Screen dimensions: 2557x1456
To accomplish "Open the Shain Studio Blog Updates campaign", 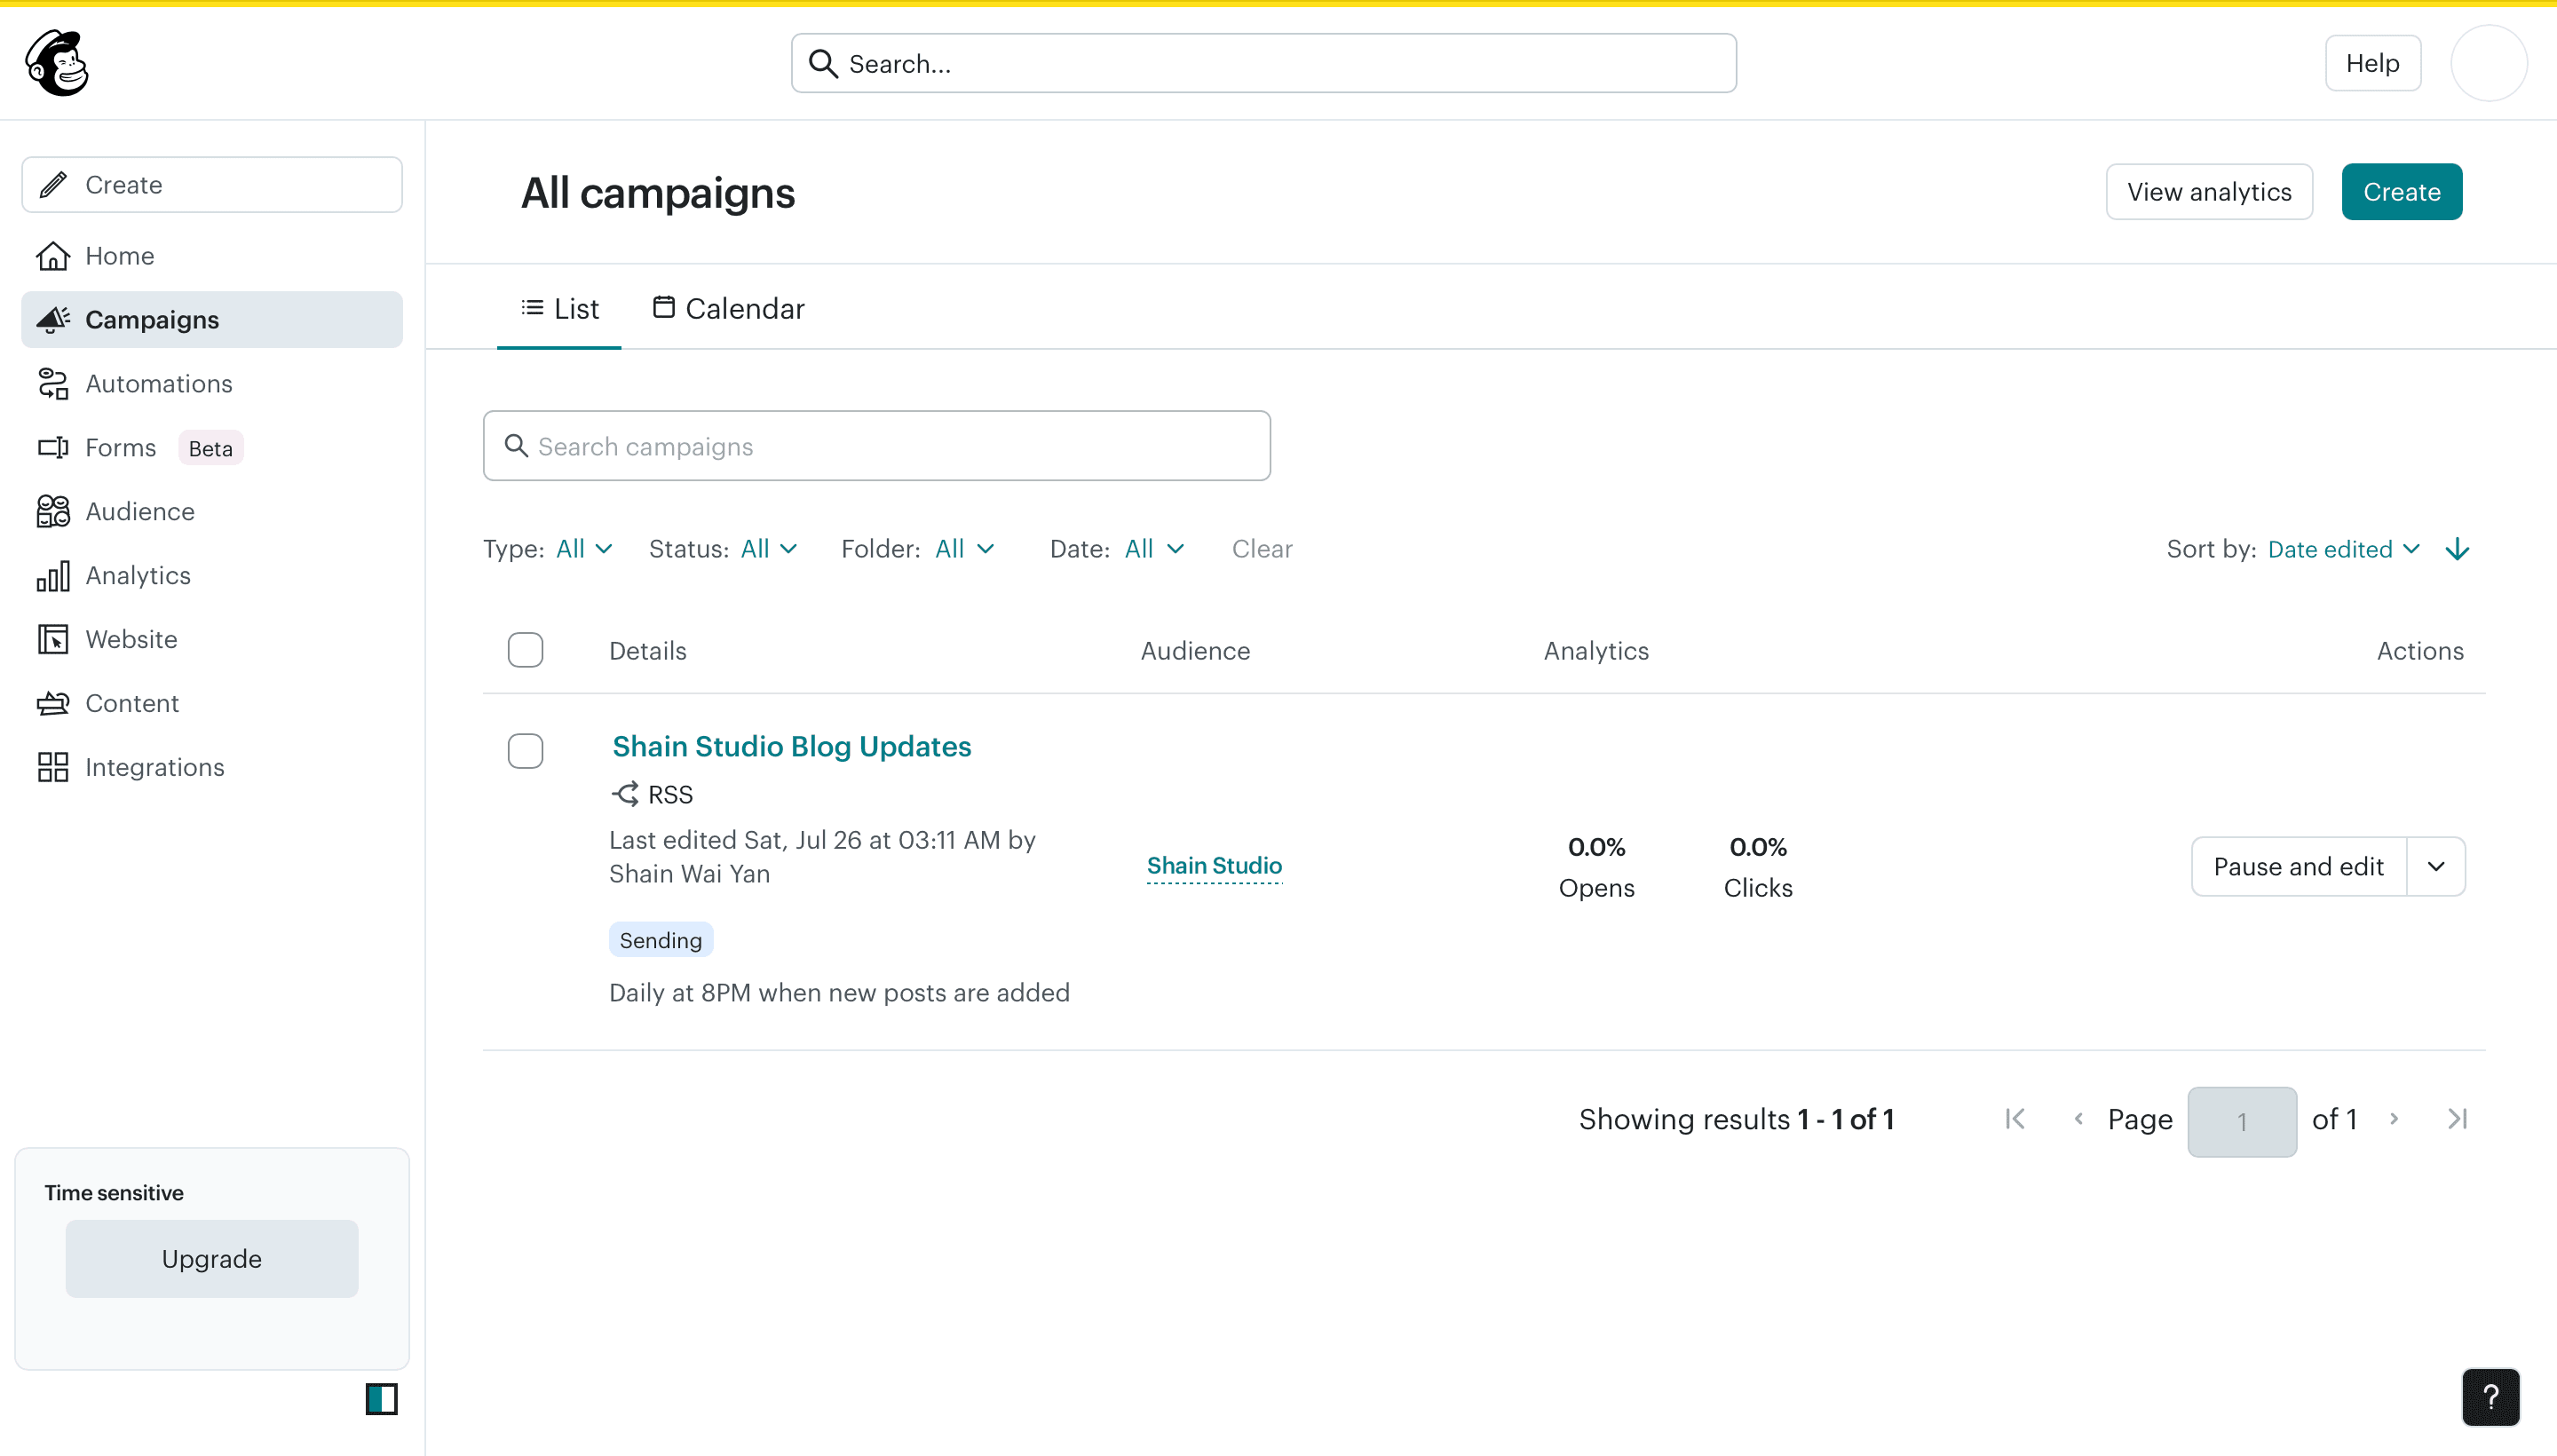I will (791, 745).
